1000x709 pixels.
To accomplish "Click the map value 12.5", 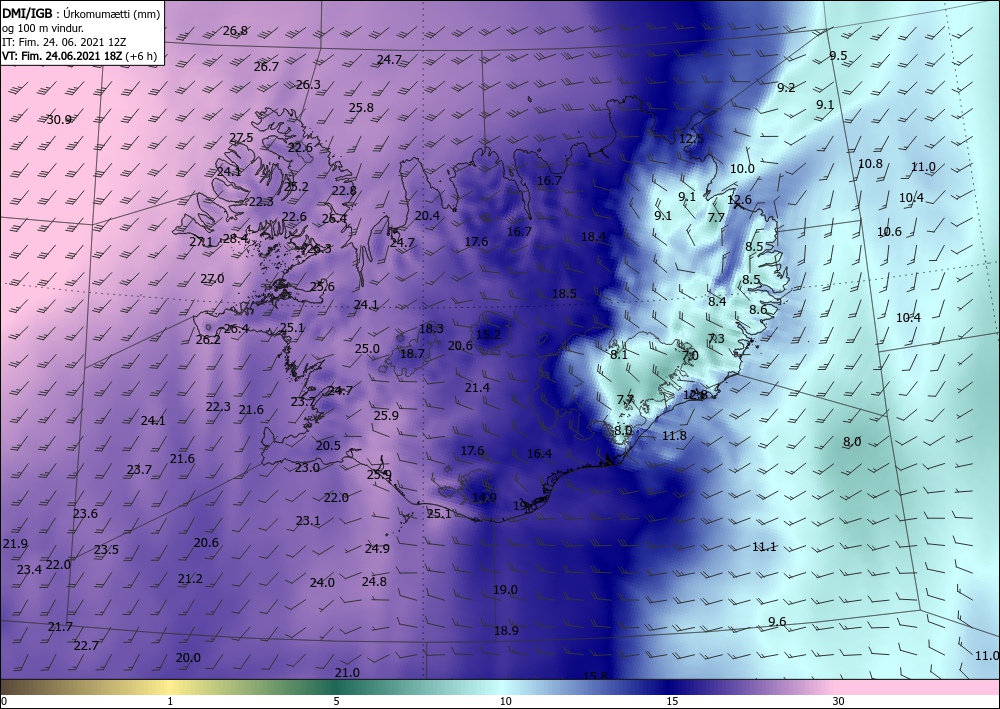I will 691,138.
